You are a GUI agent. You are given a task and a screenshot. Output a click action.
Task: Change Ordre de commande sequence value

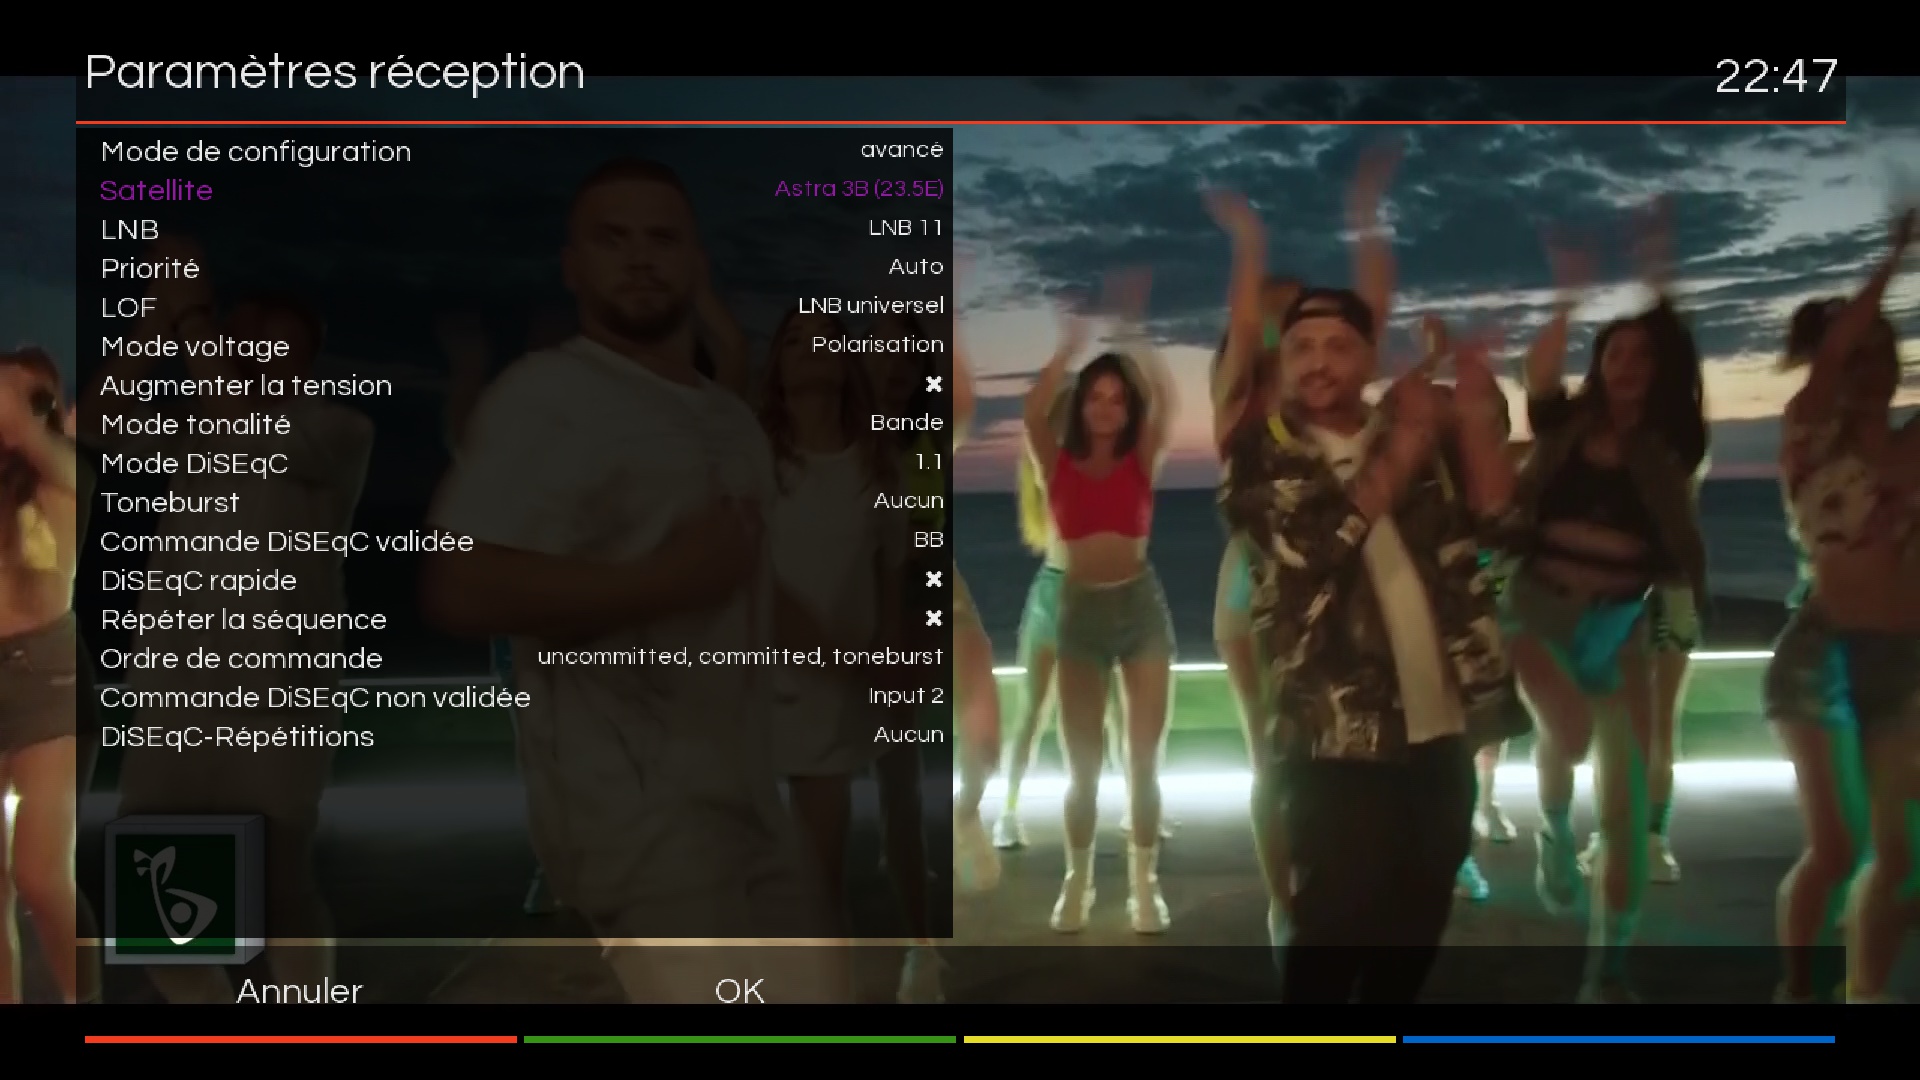740,657
